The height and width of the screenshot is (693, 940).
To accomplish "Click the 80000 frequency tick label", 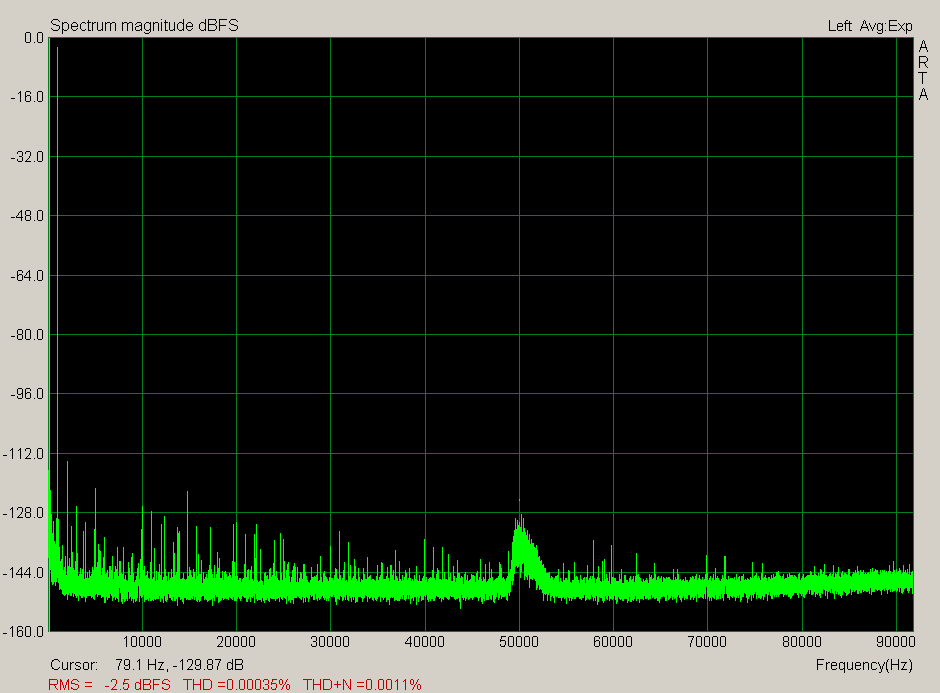I will pos(802,642).
